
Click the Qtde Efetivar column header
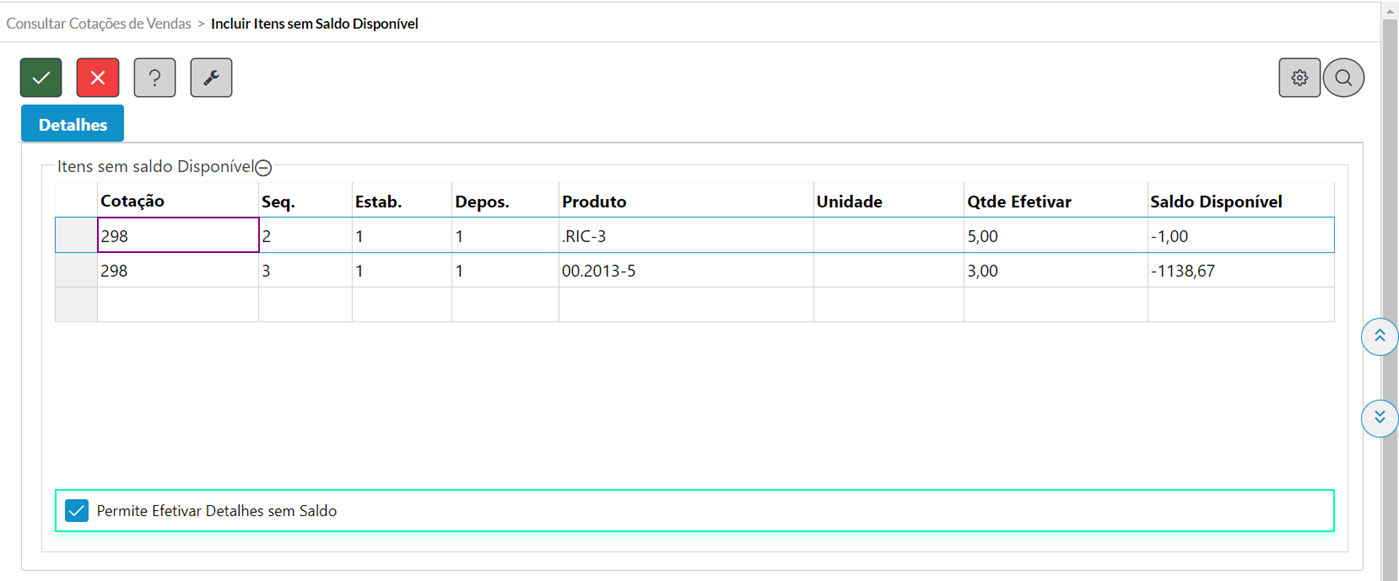click(1056, 201)
